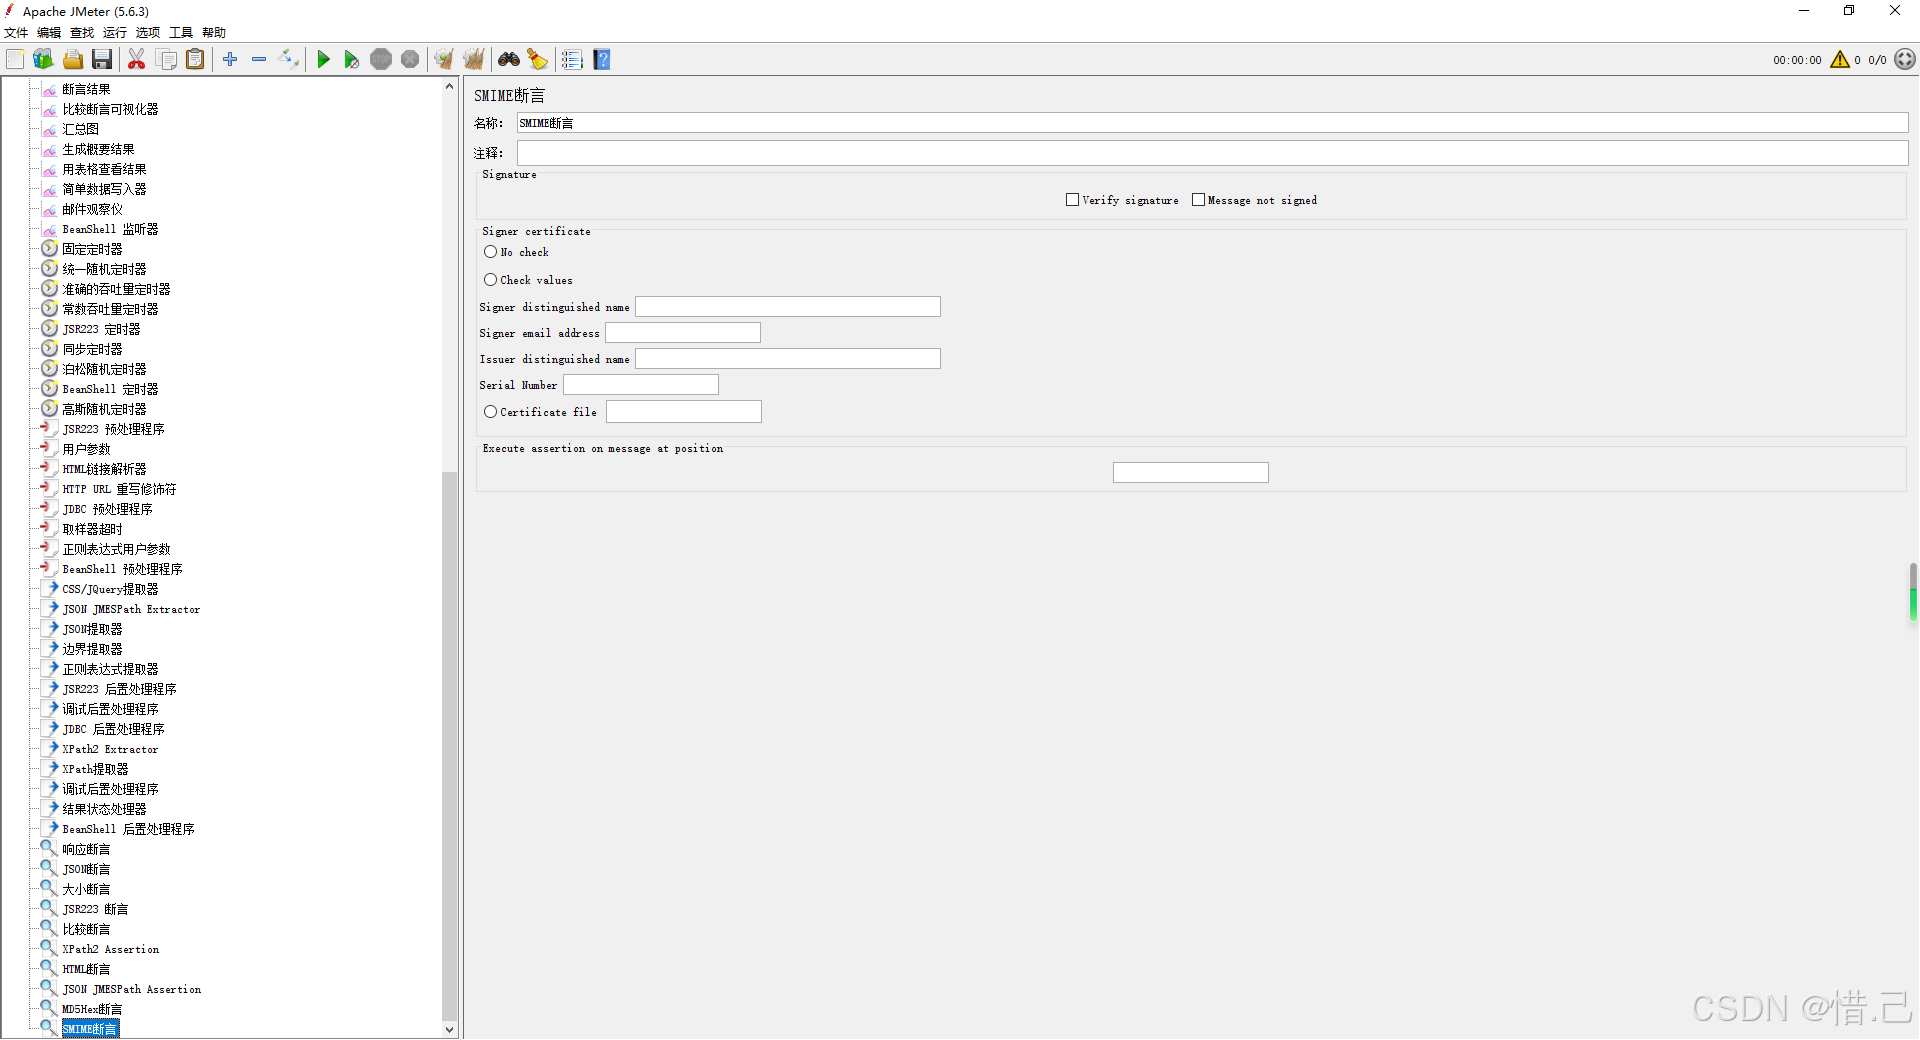Viewport: 1920px width, 1040px height.
Task: Clear all results with double broom
Action: [x=474, y=60]
